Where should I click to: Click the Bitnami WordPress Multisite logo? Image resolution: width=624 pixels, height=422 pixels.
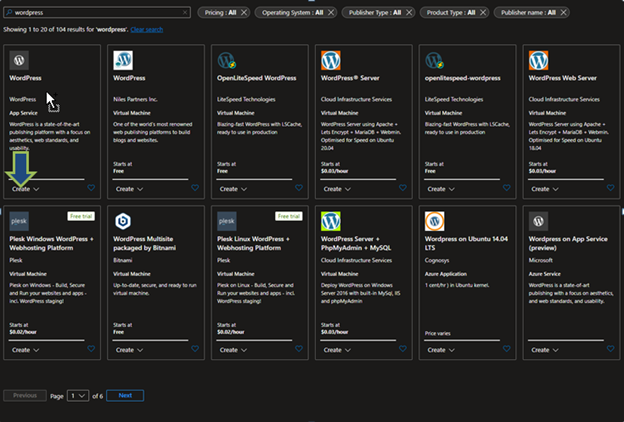pos(123,221)
